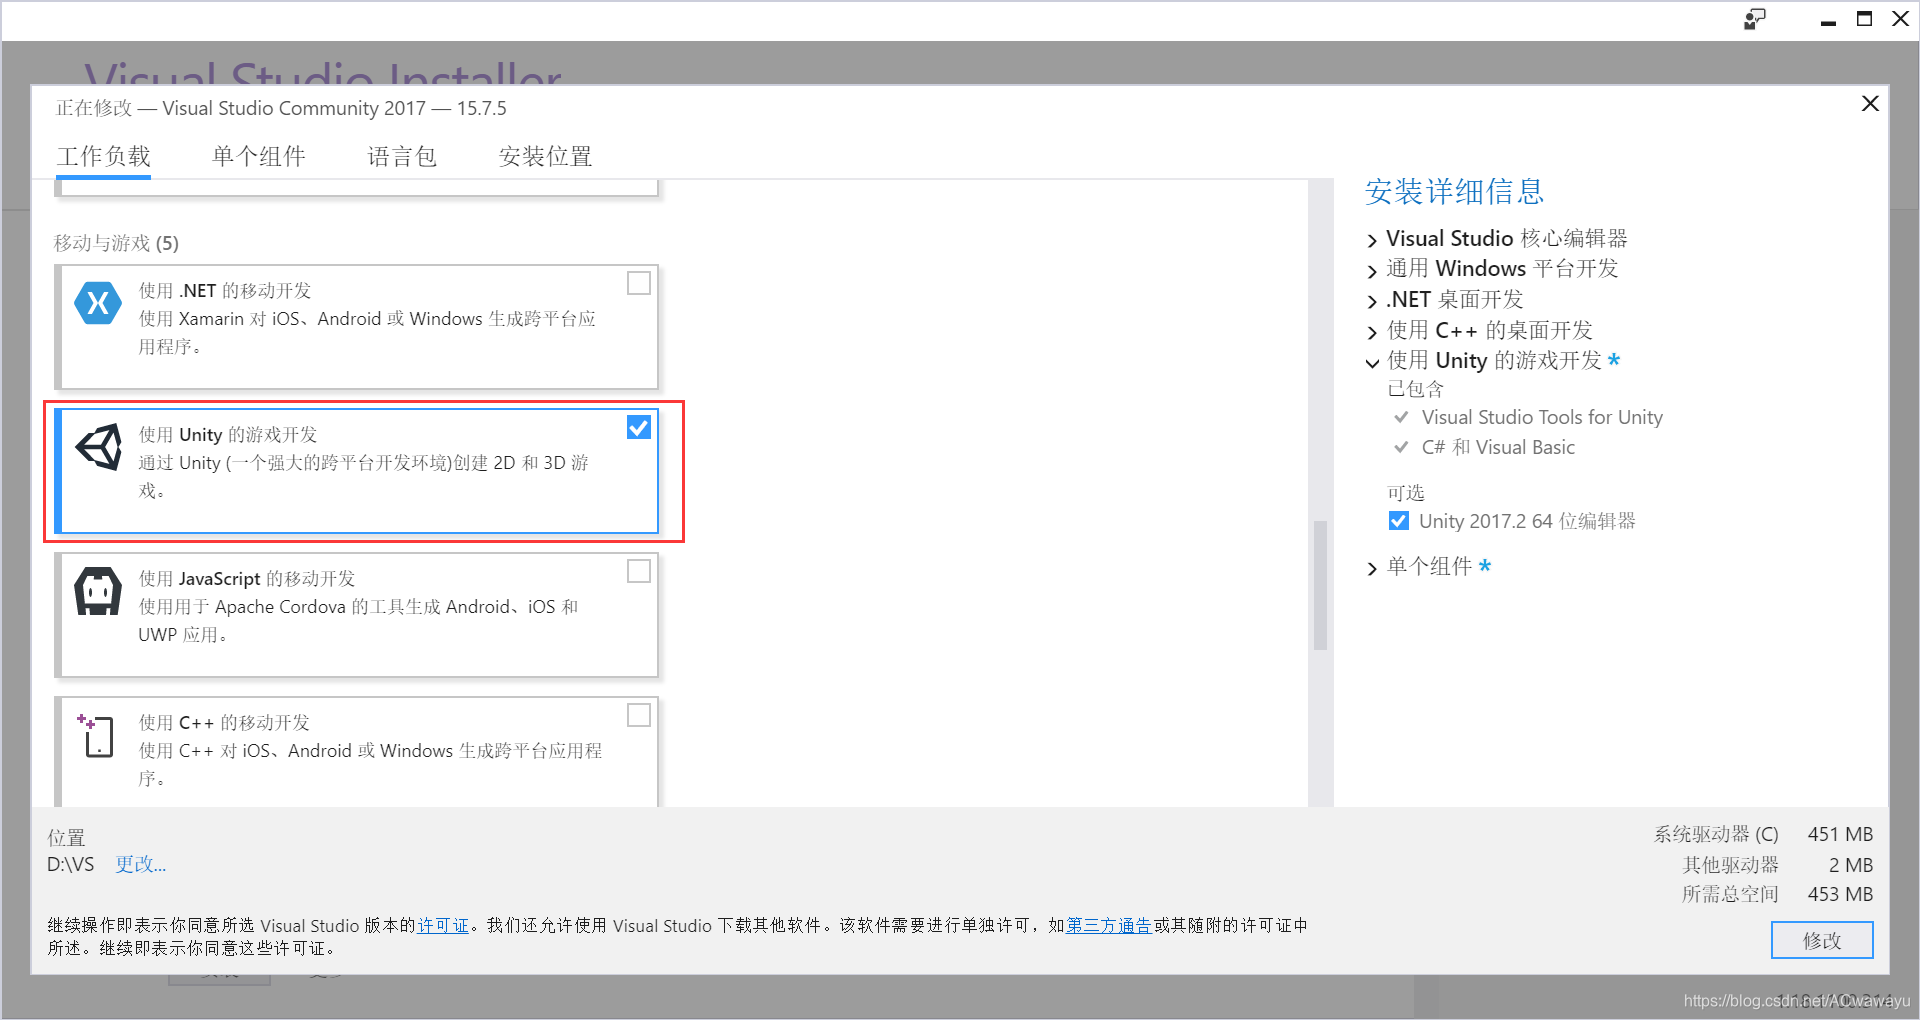This screenshot has height=1020, width=1920.
Task: Expand the 单个组件 summary section
Action: [1372, 568]
